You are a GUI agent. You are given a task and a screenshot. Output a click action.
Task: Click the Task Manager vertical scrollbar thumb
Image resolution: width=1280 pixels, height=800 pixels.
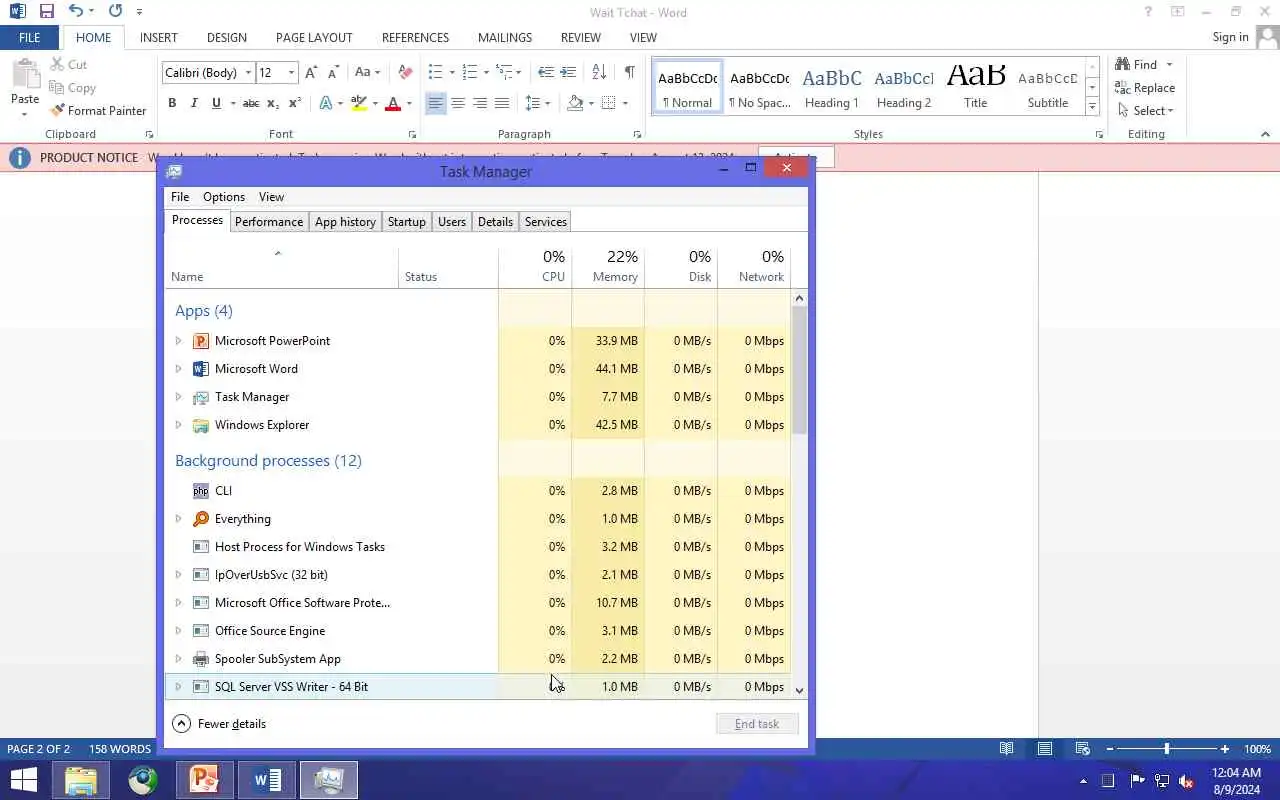coord(799,369)
